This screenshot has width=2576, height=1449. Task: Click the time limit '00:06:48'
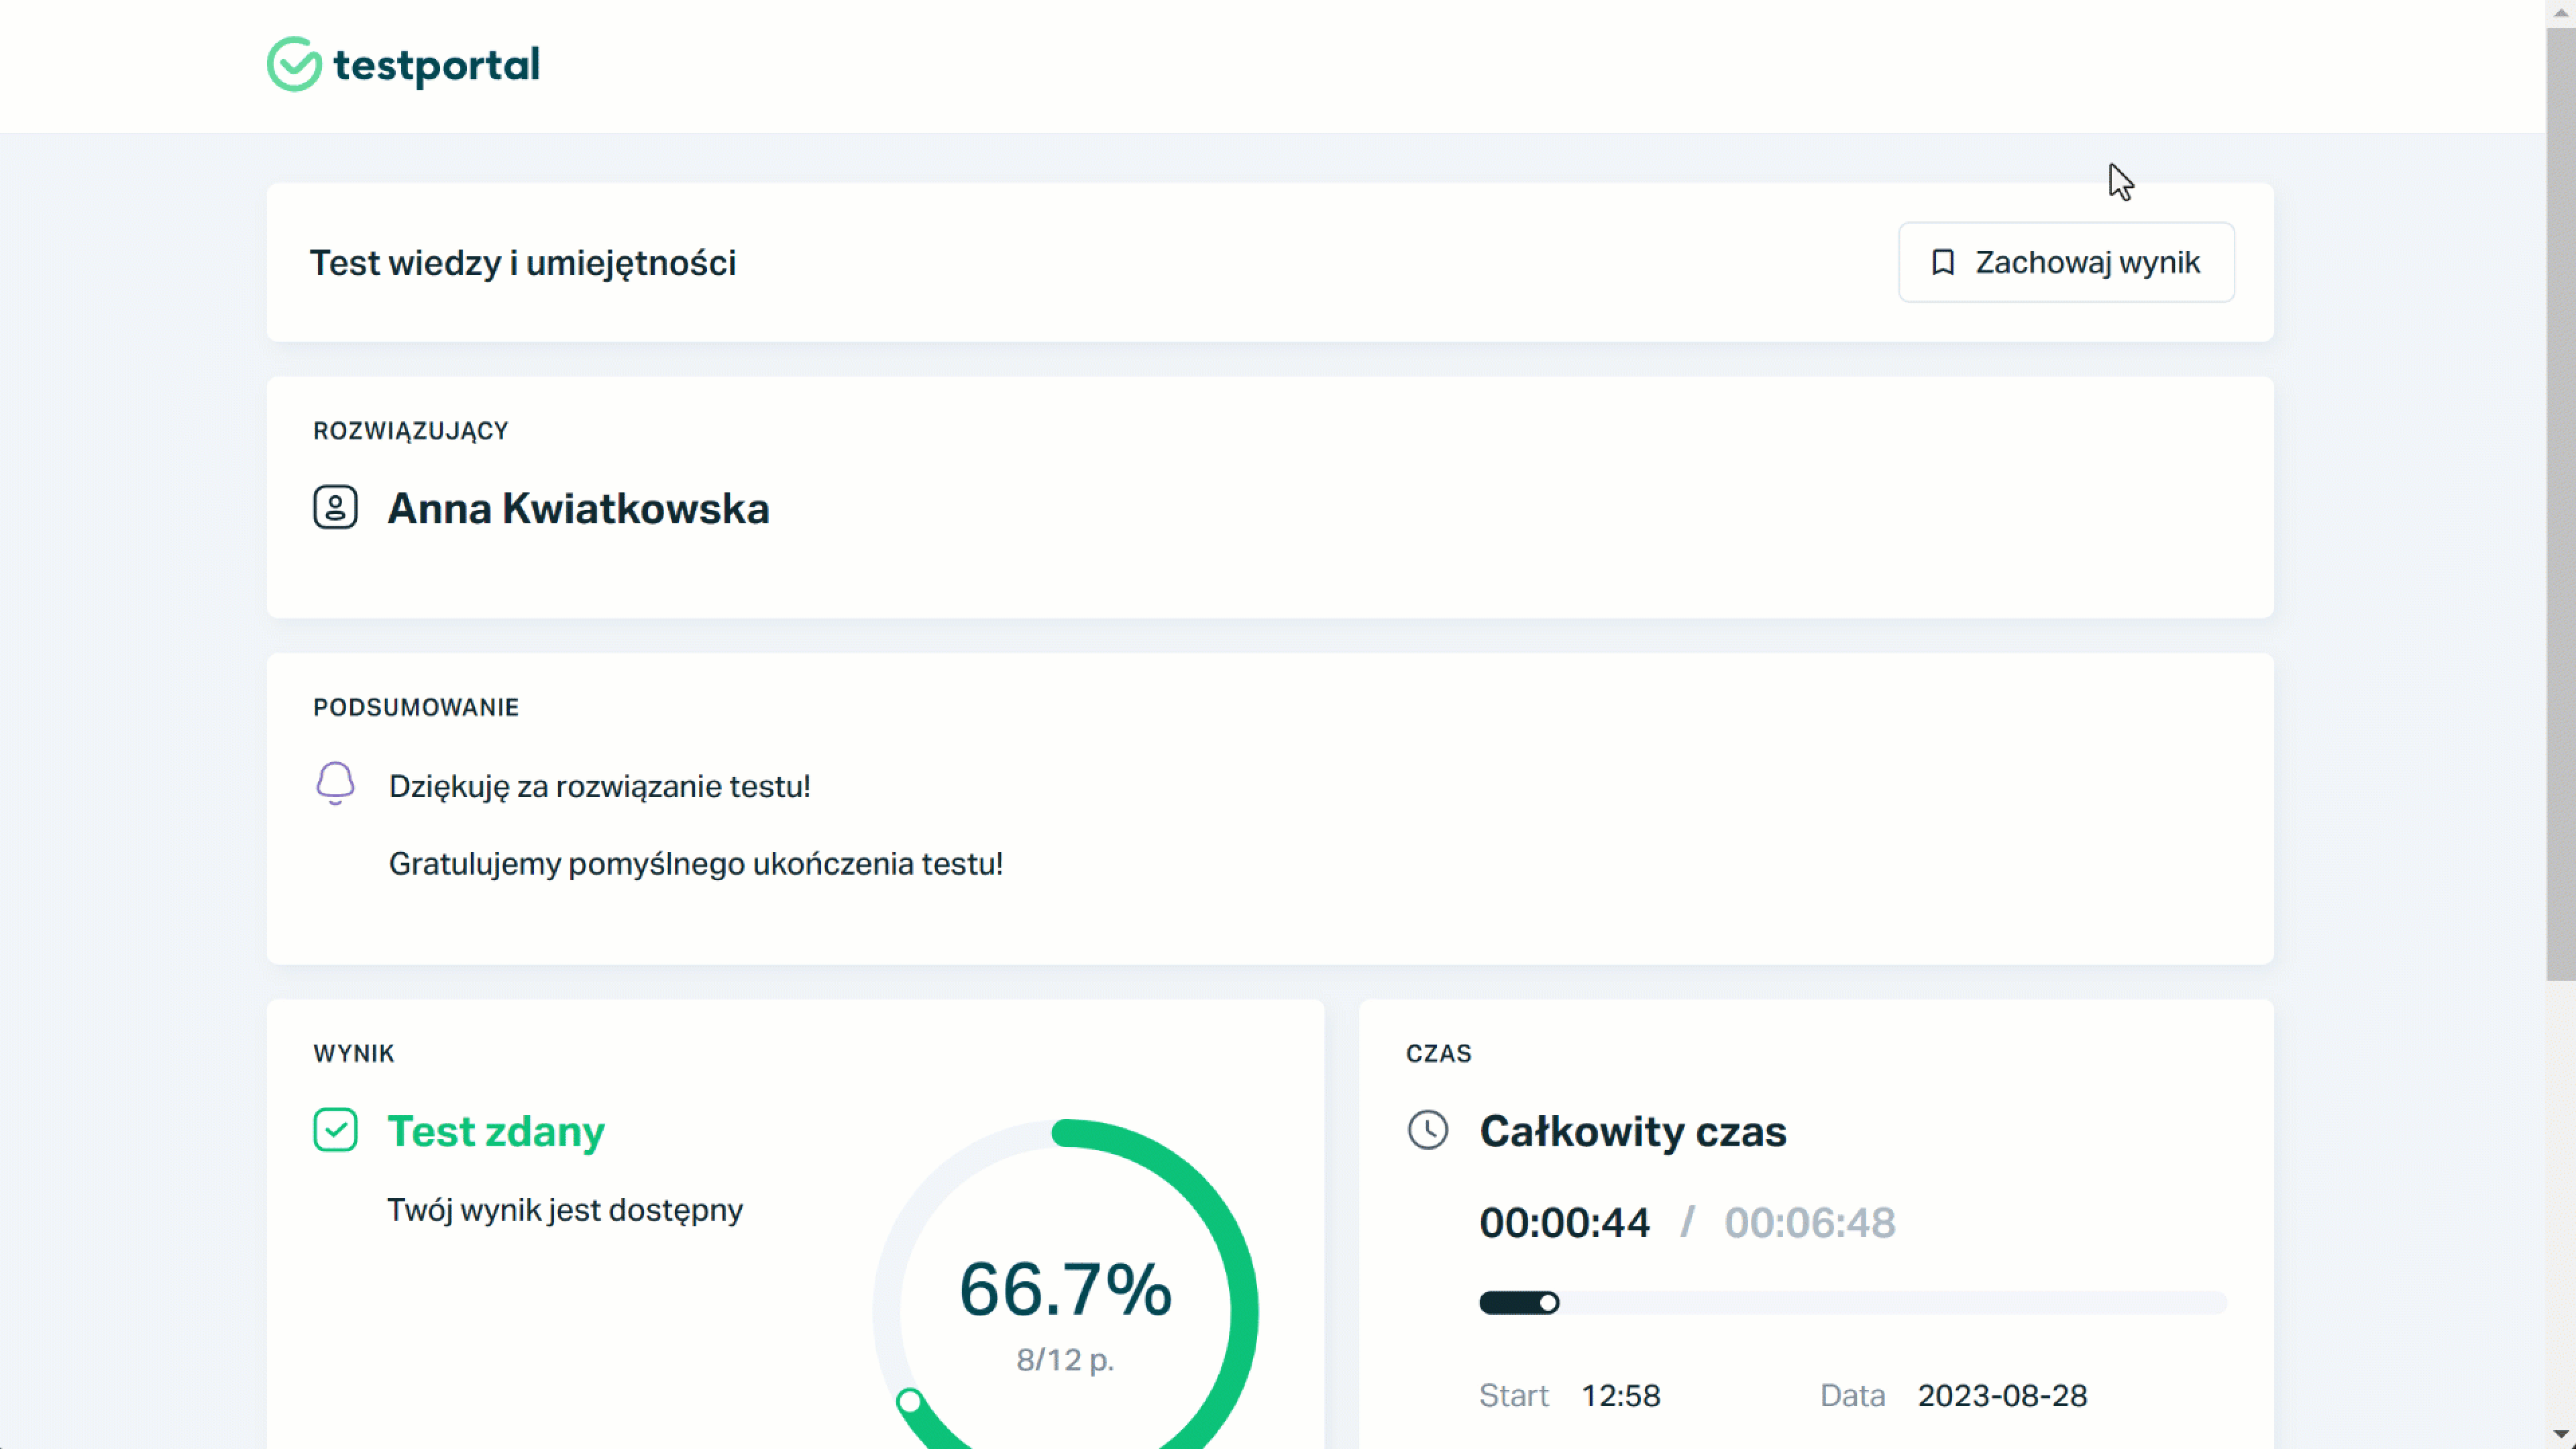[1809, 1222]
